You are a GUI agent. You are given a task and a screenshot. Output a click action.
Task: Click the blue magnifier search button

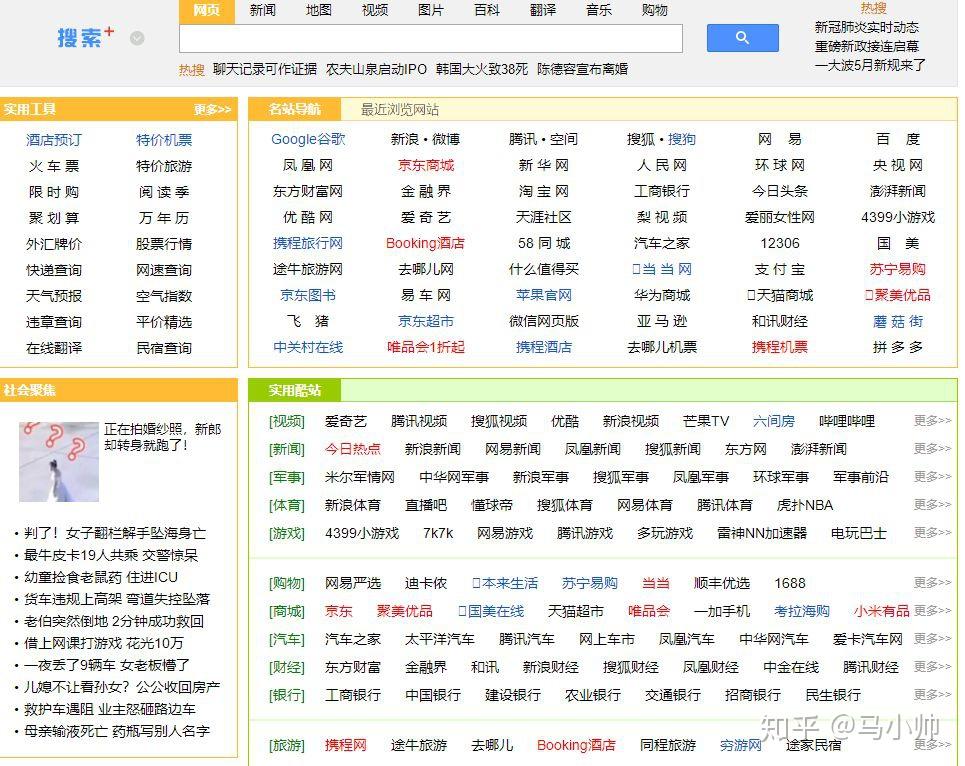(742, 38)
